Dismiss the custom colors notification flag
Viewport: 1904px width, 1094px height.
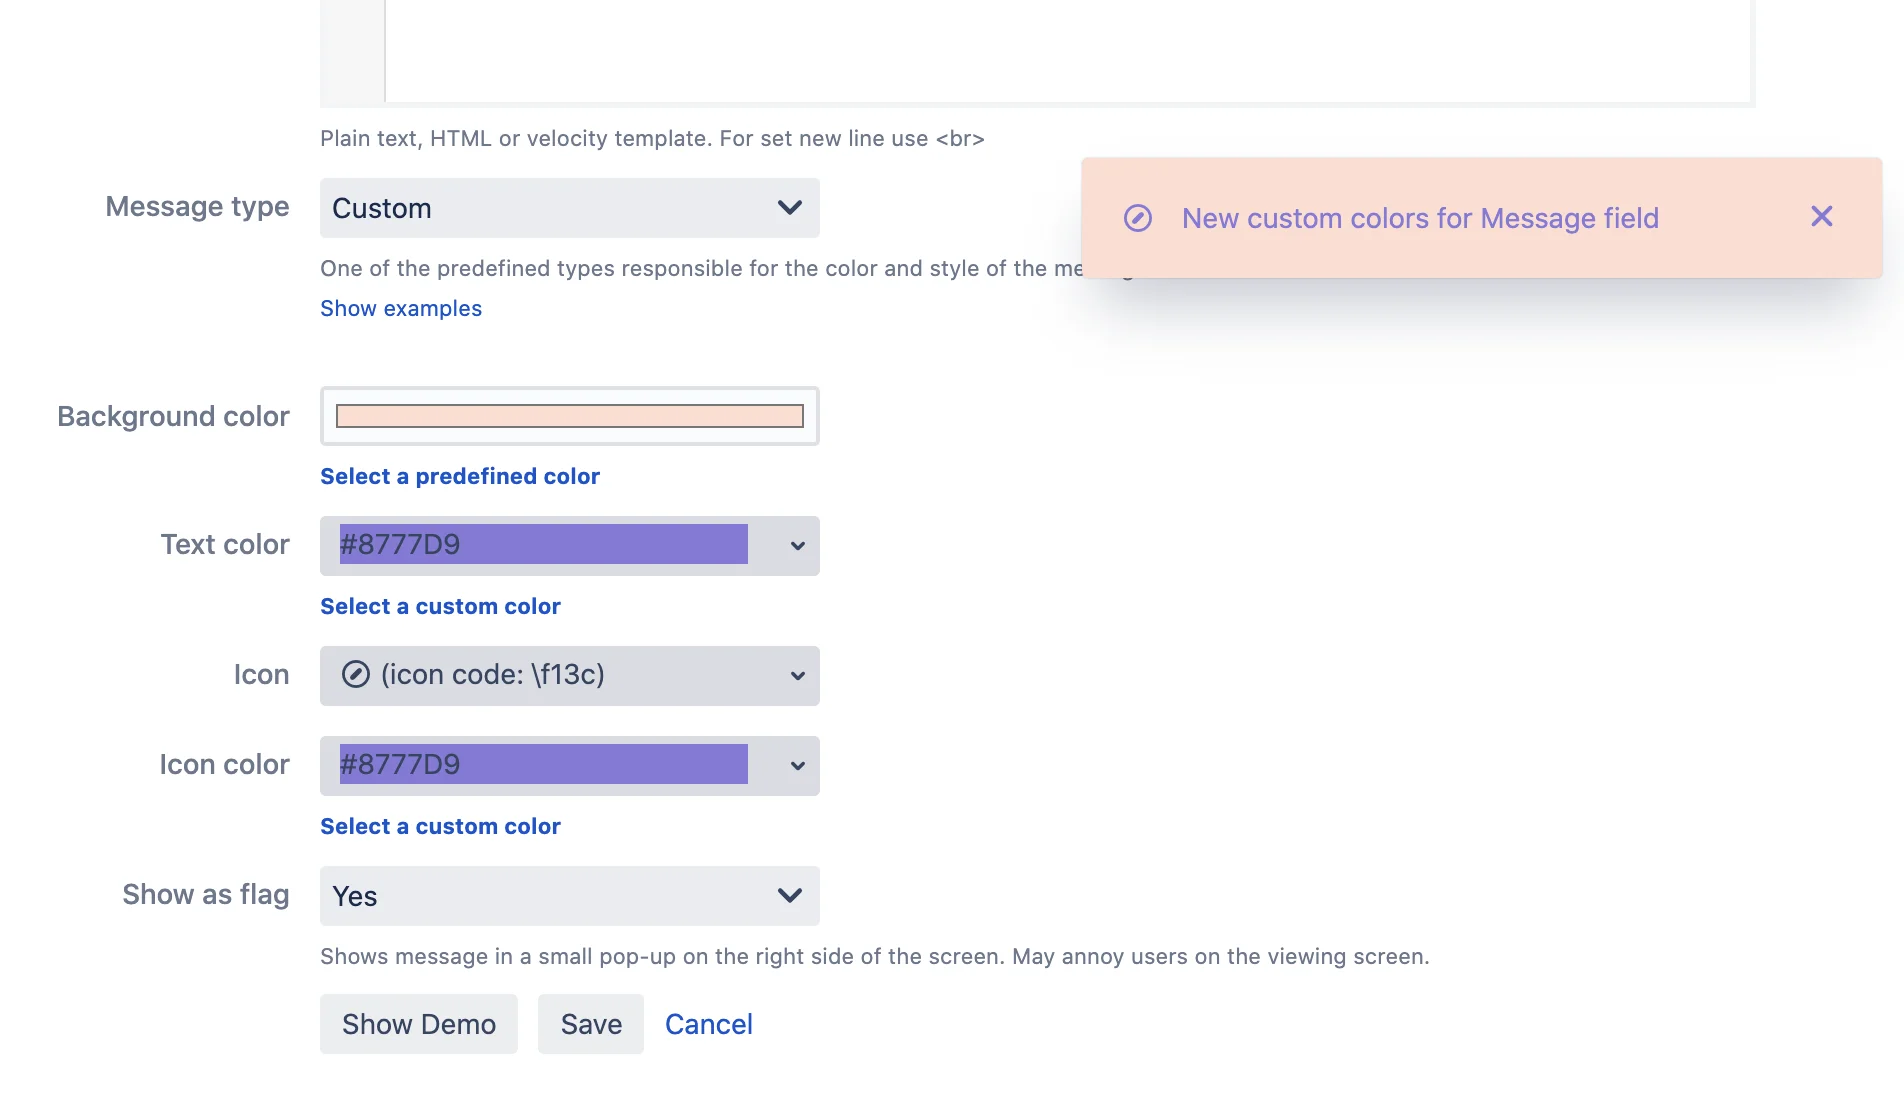1822,216
